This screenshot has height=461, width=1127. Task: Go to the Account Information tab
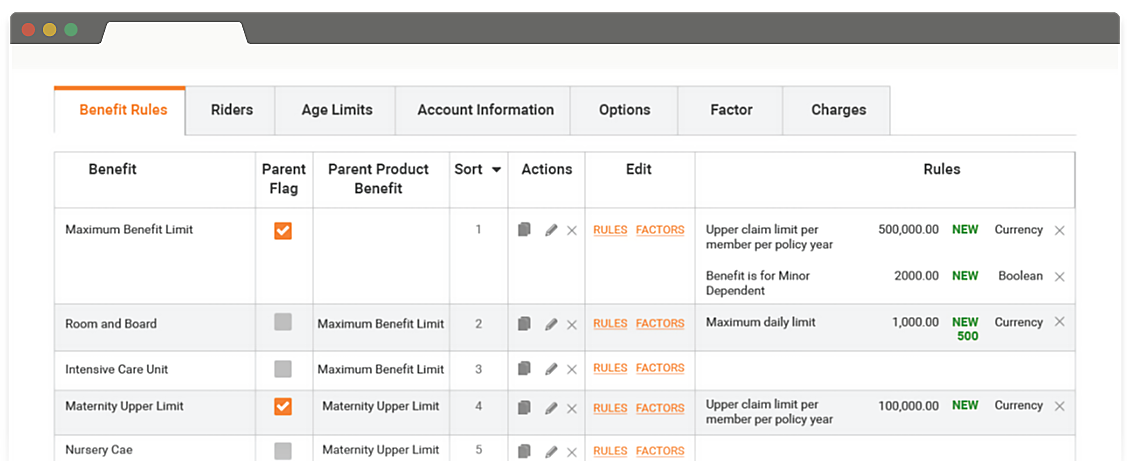pos(485,110)
